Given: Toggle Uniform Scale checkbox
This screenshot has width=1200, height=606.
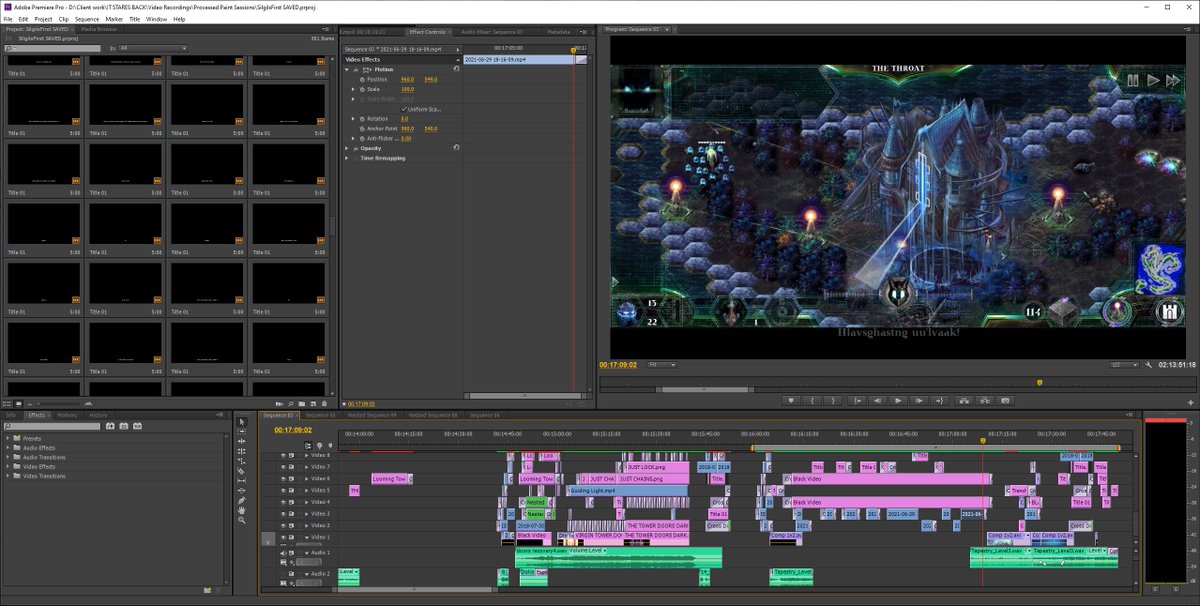Looking at the screenshot, I should tap(403, 108).
